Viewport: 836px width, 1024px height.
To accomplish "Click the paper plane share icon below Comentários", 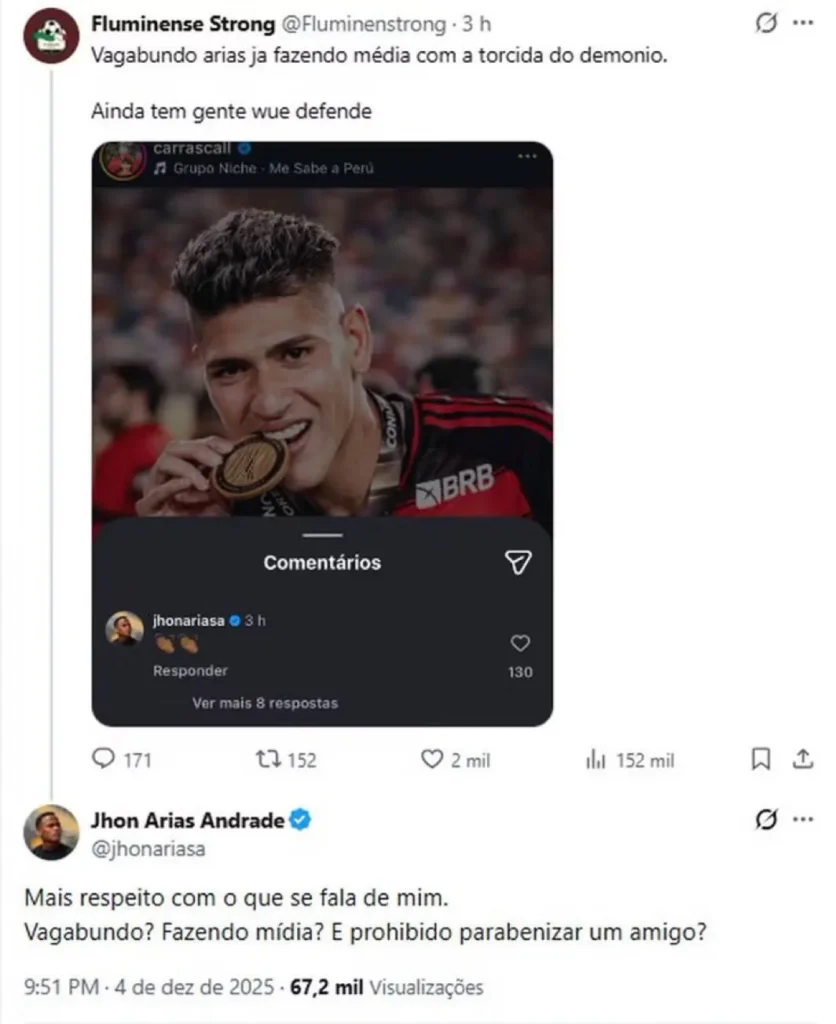I will click(x=518, y=562).
